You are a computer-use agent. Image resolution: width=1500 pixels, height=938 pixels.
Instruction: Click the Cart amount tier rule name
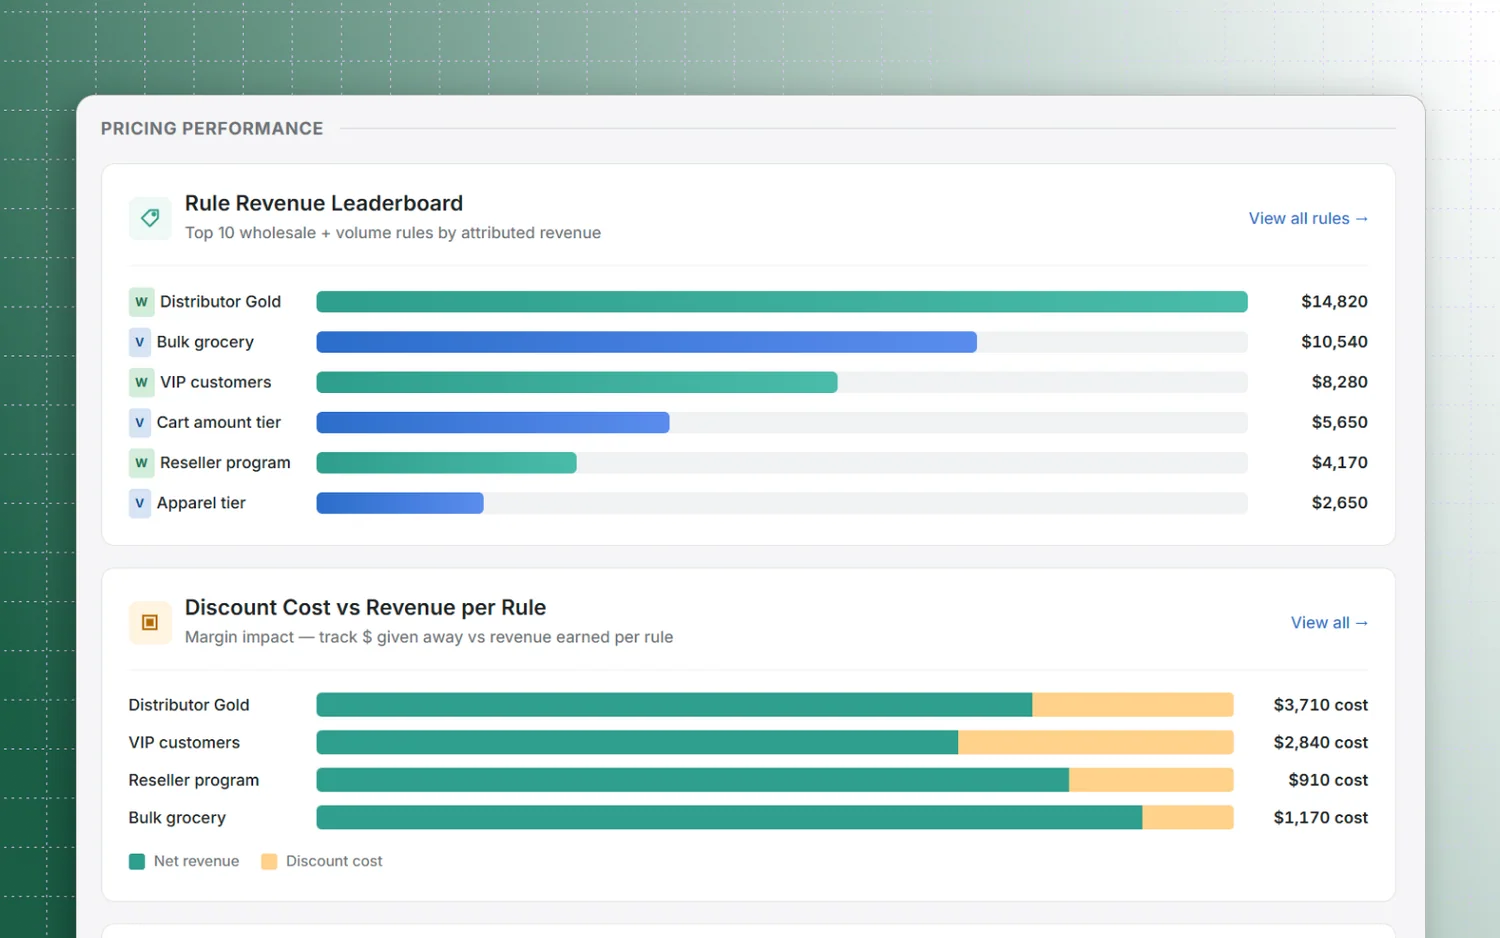pyautogui.click(x=219, y=422)
